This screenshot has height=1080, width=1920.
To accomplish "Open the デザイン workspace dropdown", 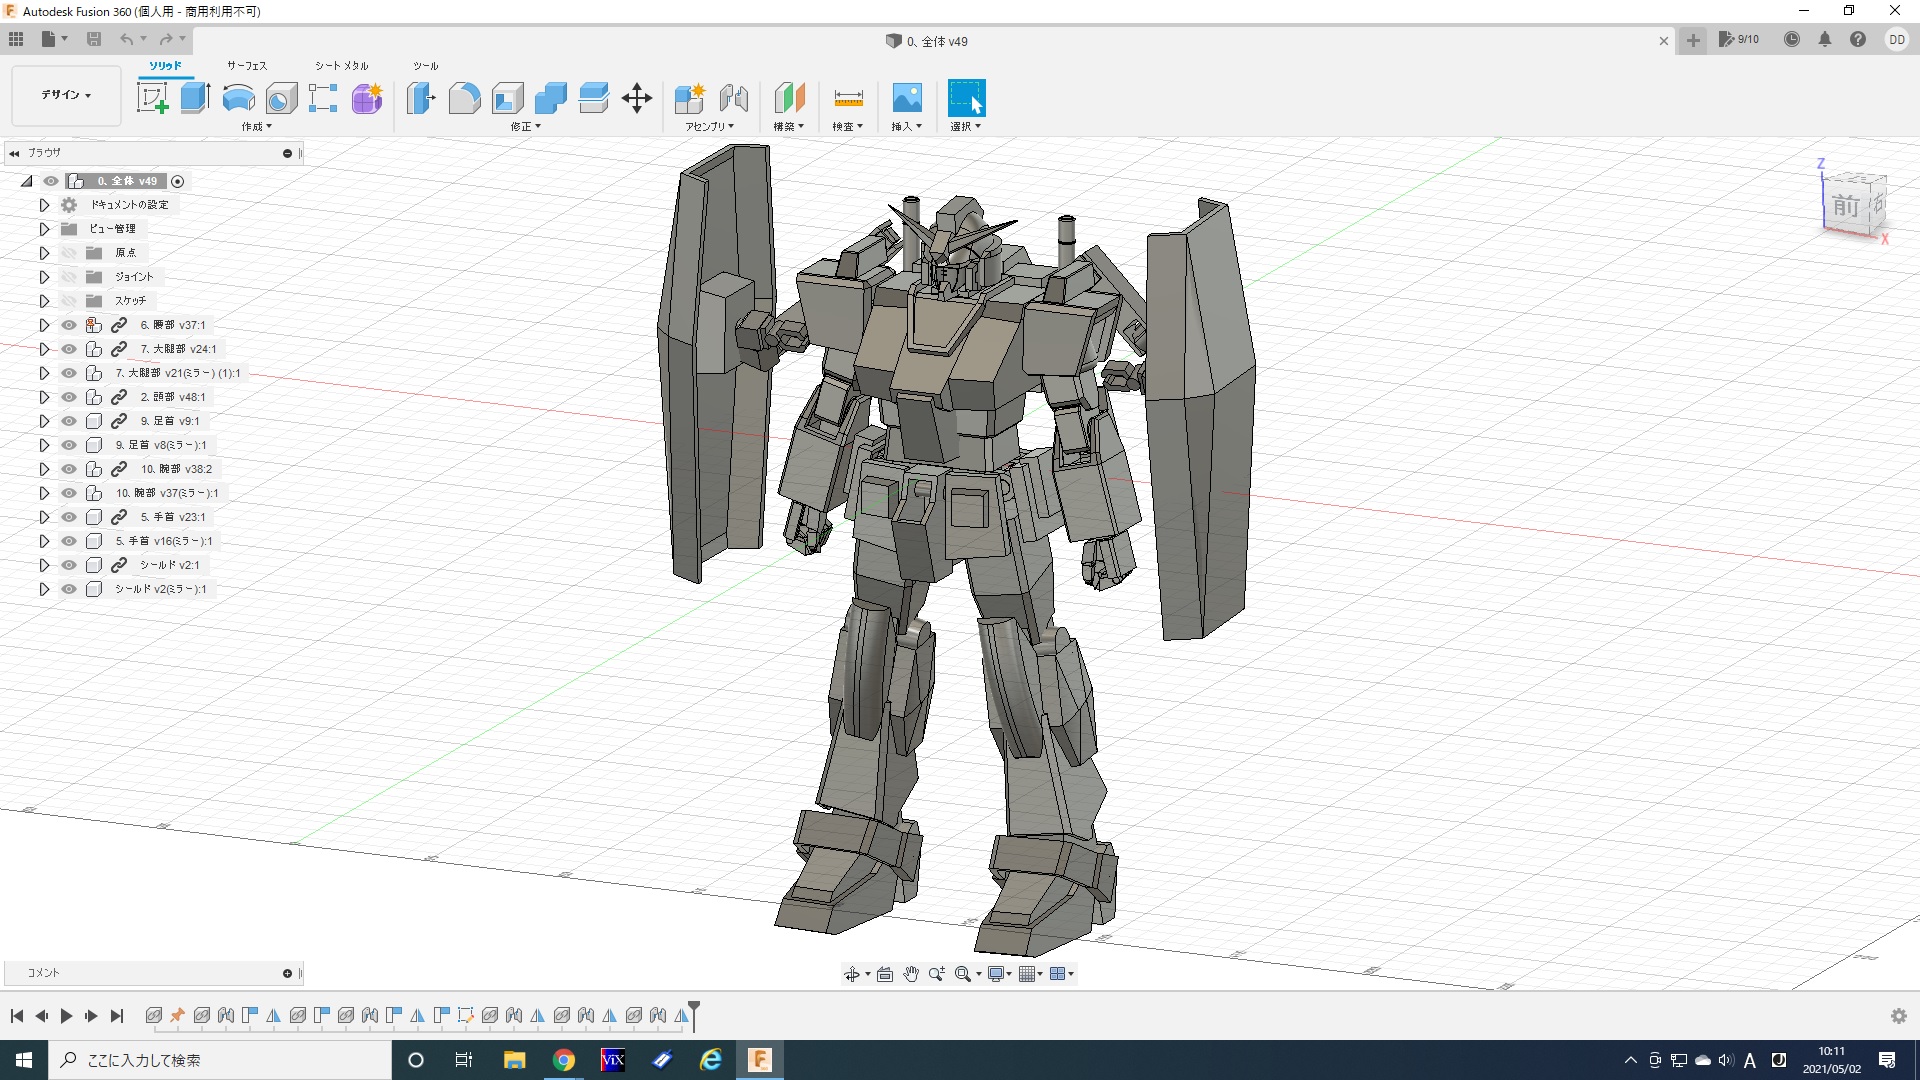I will [x=66, y=95].
